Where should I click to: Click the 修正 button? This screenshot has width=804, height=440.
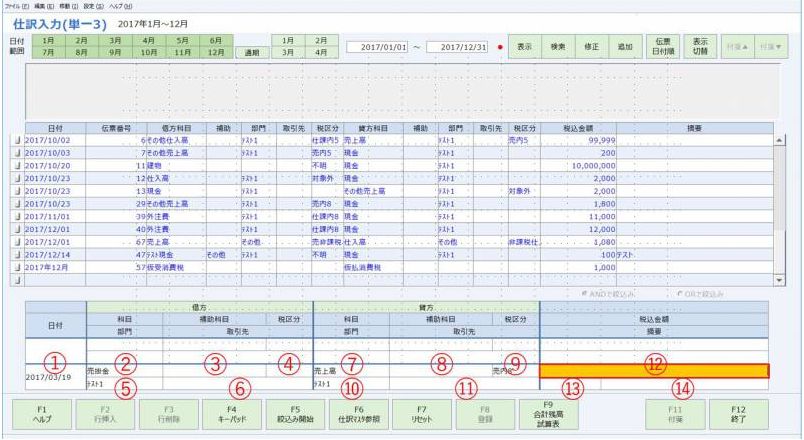[x=591, y=47]
